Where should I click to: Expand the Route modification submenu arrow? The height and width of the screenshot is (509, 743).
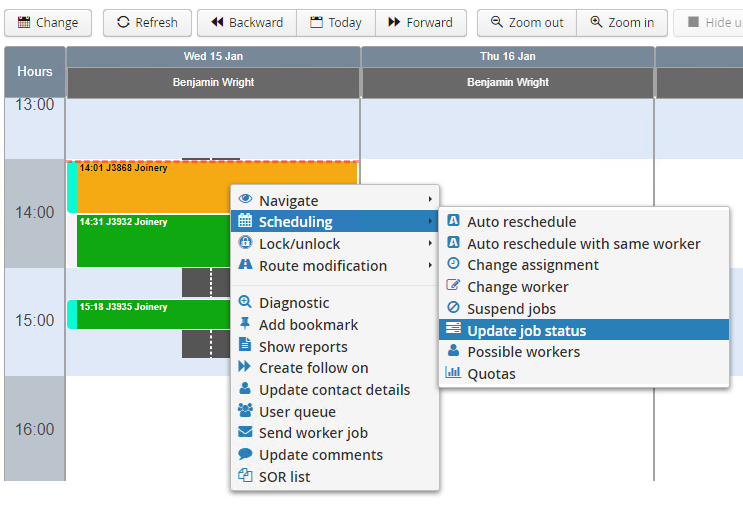click(x=430, y=265)
